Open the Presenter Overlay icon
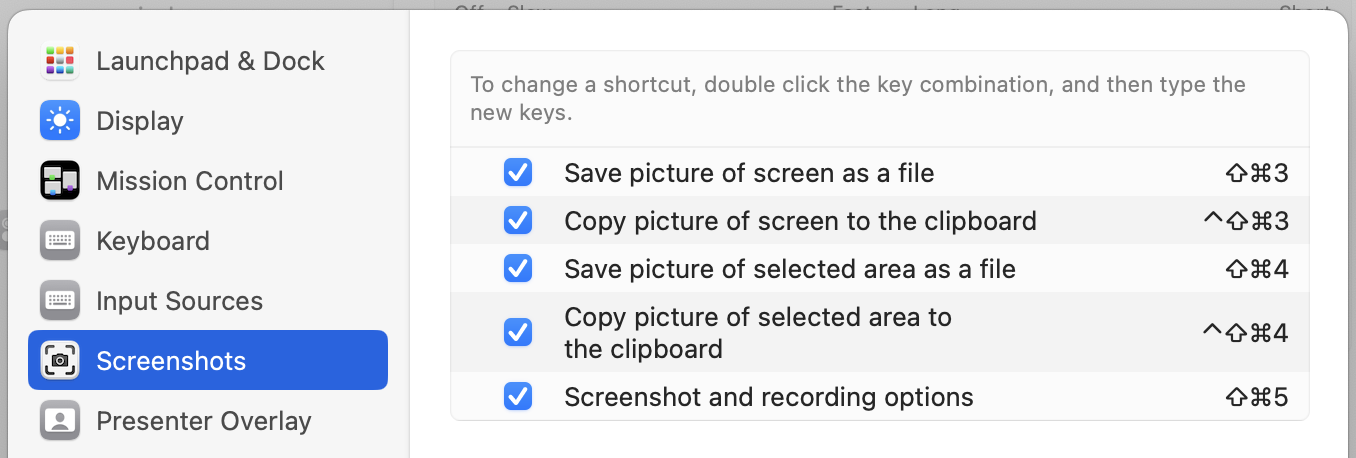This screenshot has height=458, width=1356. click(x=60, y=421)
